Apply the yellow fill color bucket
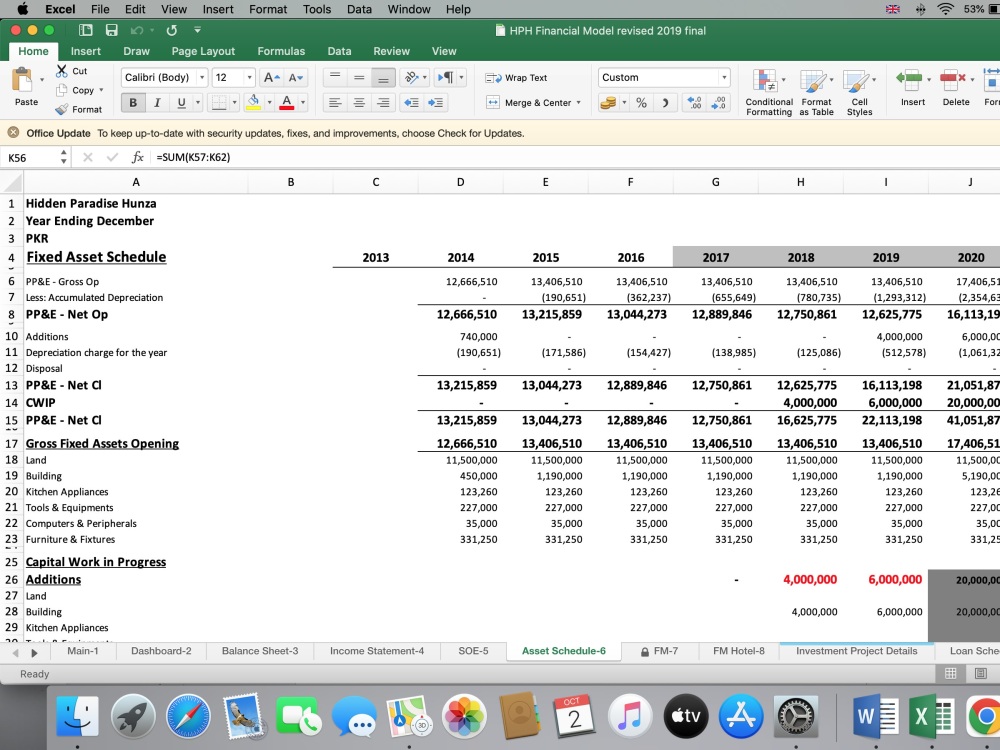 coord(253,102)
